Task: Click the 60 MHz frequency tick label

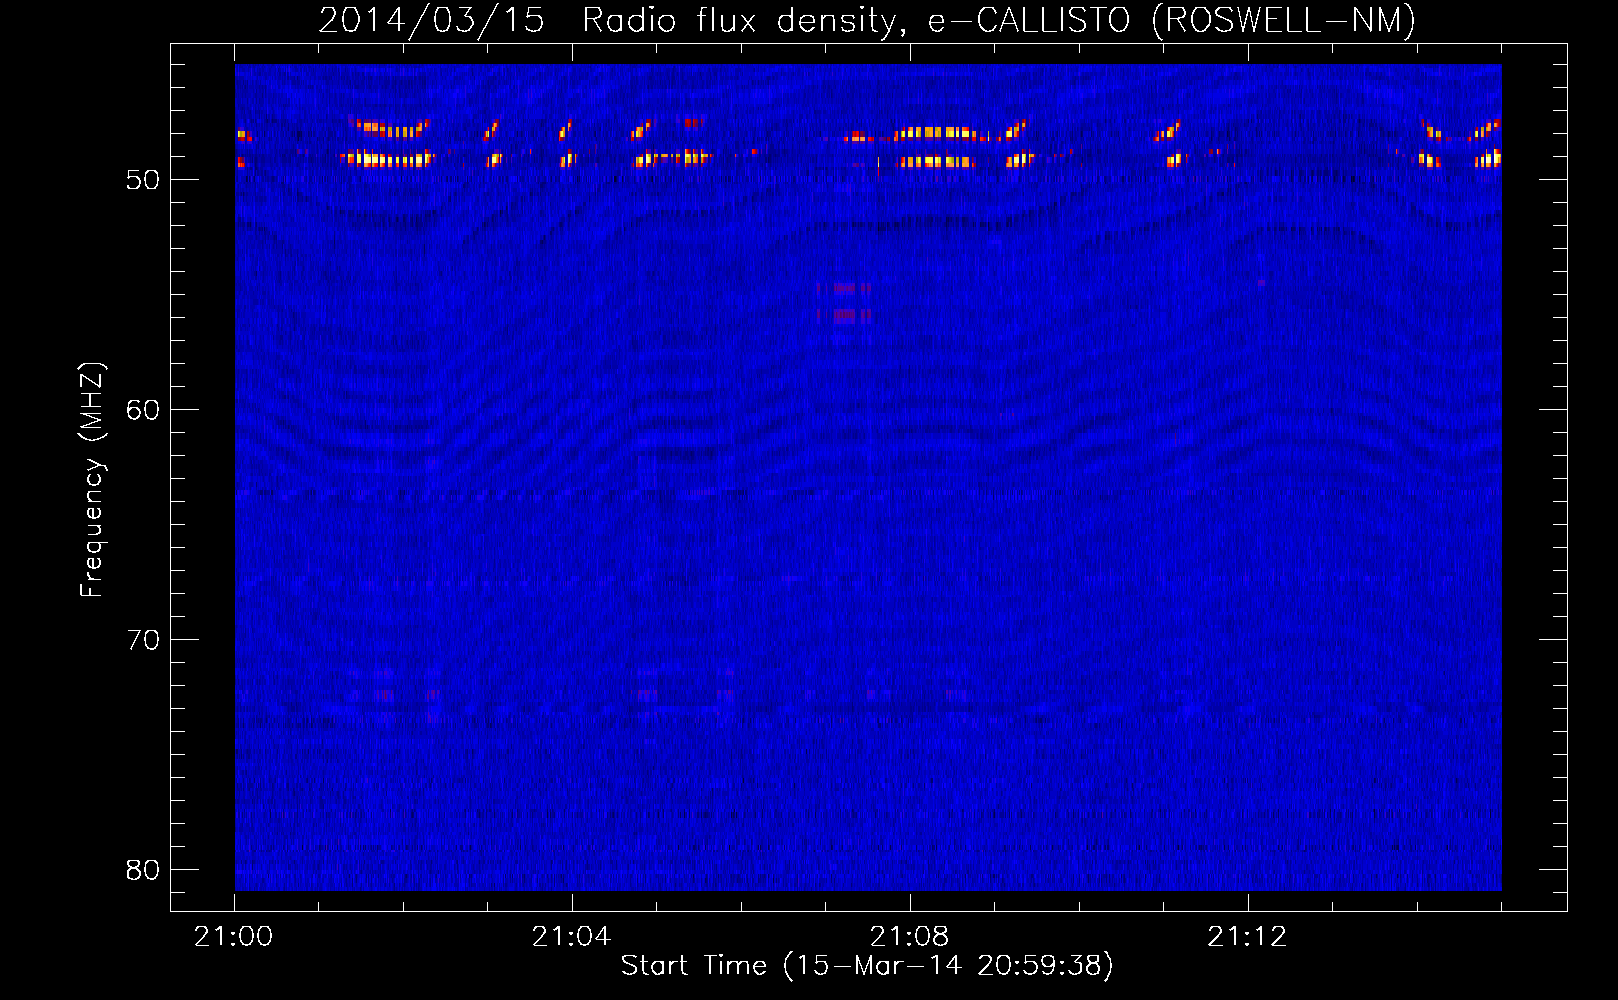Action: [143, 410]
